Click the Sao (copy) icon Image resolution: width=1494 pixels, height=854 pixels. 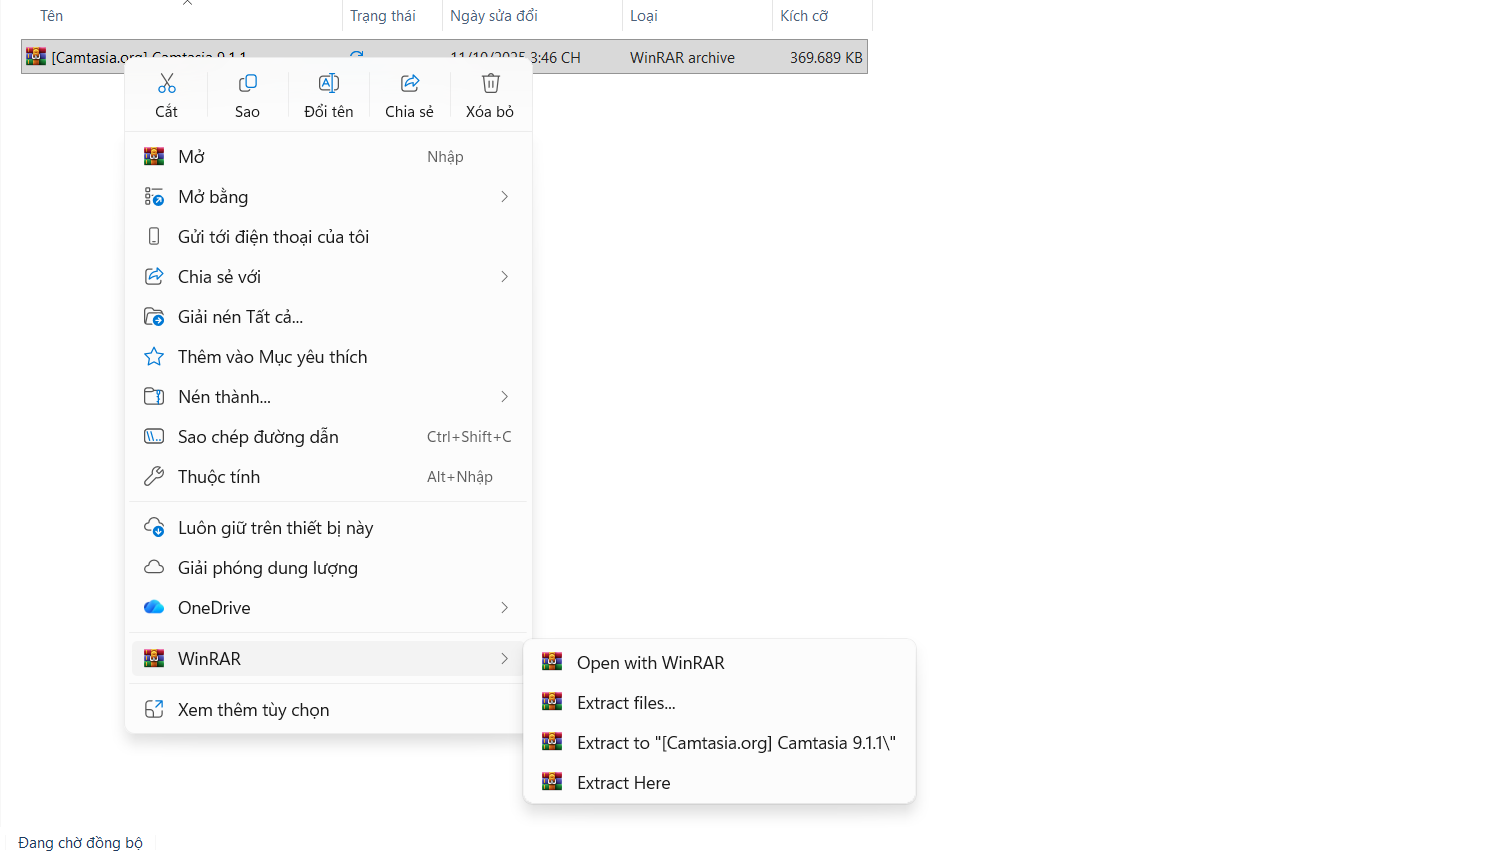[x=247, y=84]
